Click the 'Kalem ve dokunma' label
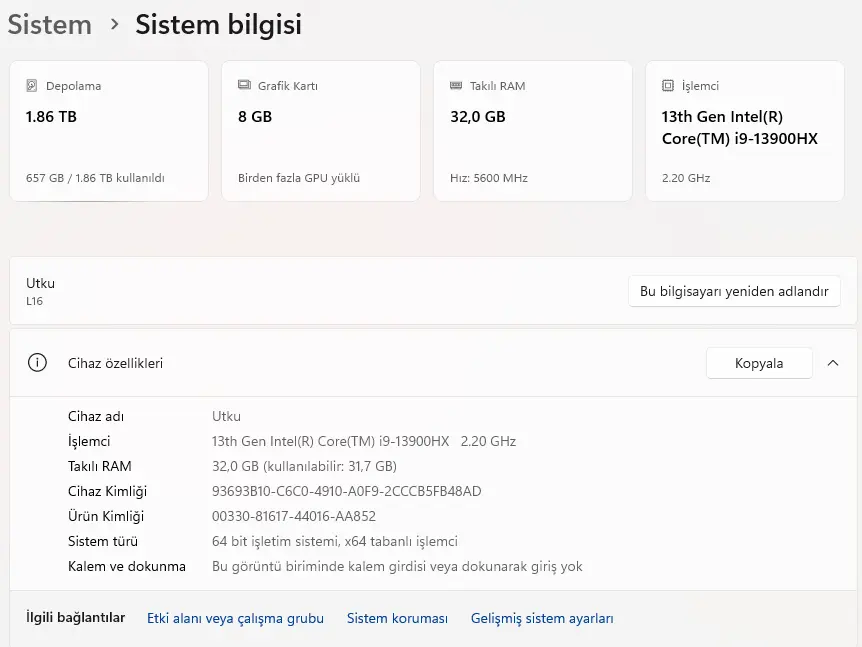This screenshot has width=862, height=647. coord(126,566)
